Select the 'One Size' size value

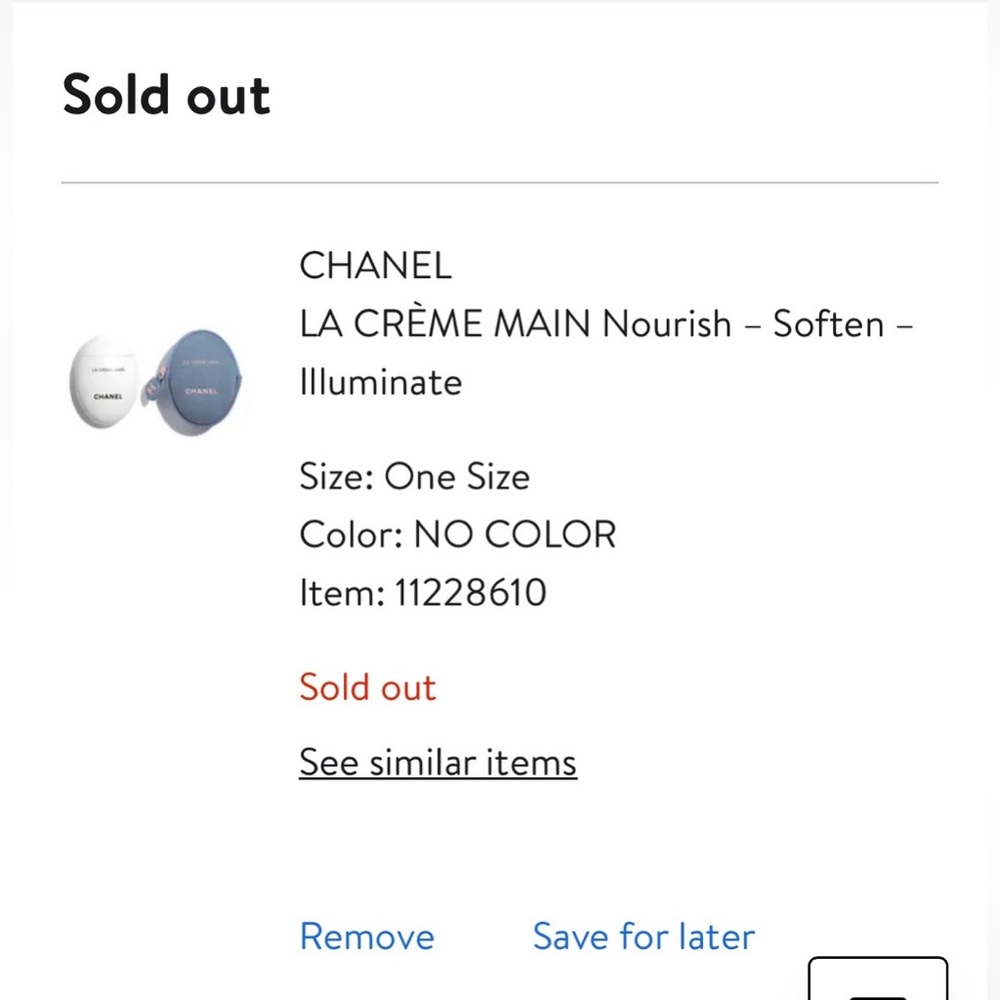click(457, 476)
